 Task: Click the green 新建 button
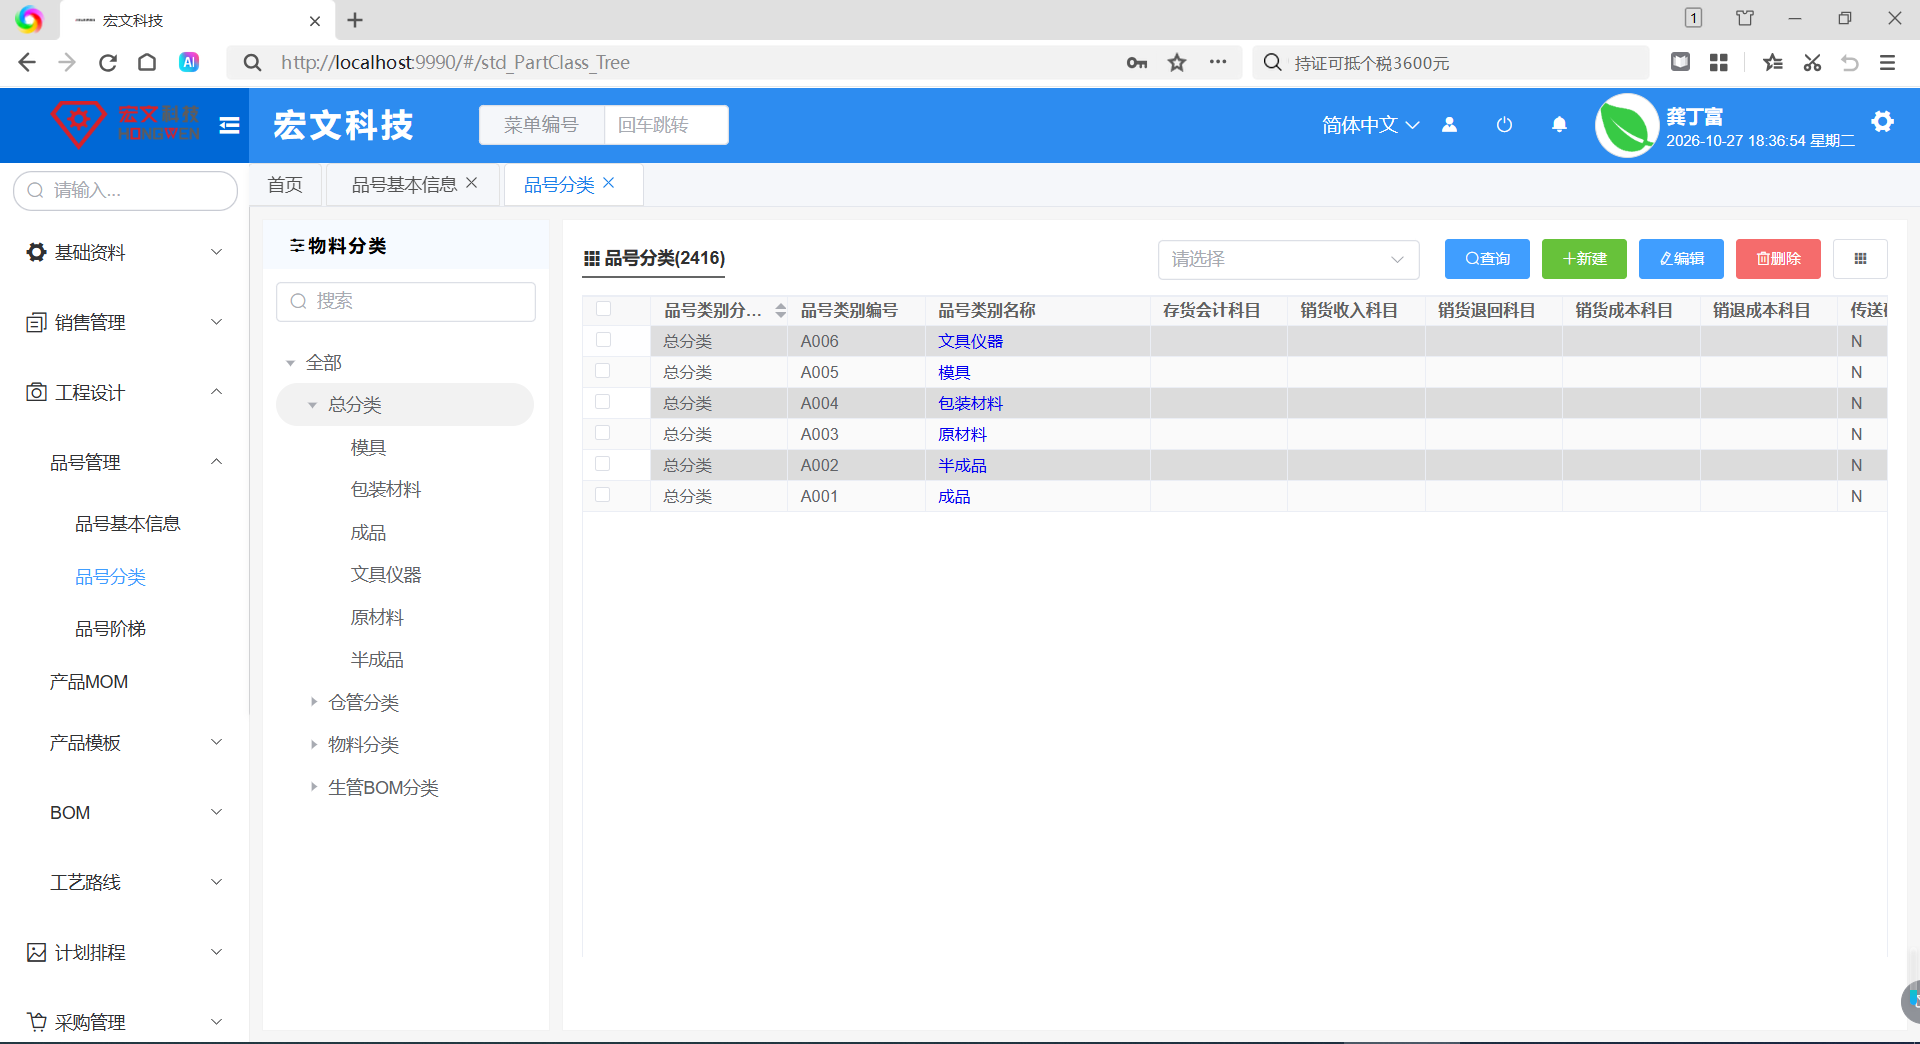[x=1584, y=259]
